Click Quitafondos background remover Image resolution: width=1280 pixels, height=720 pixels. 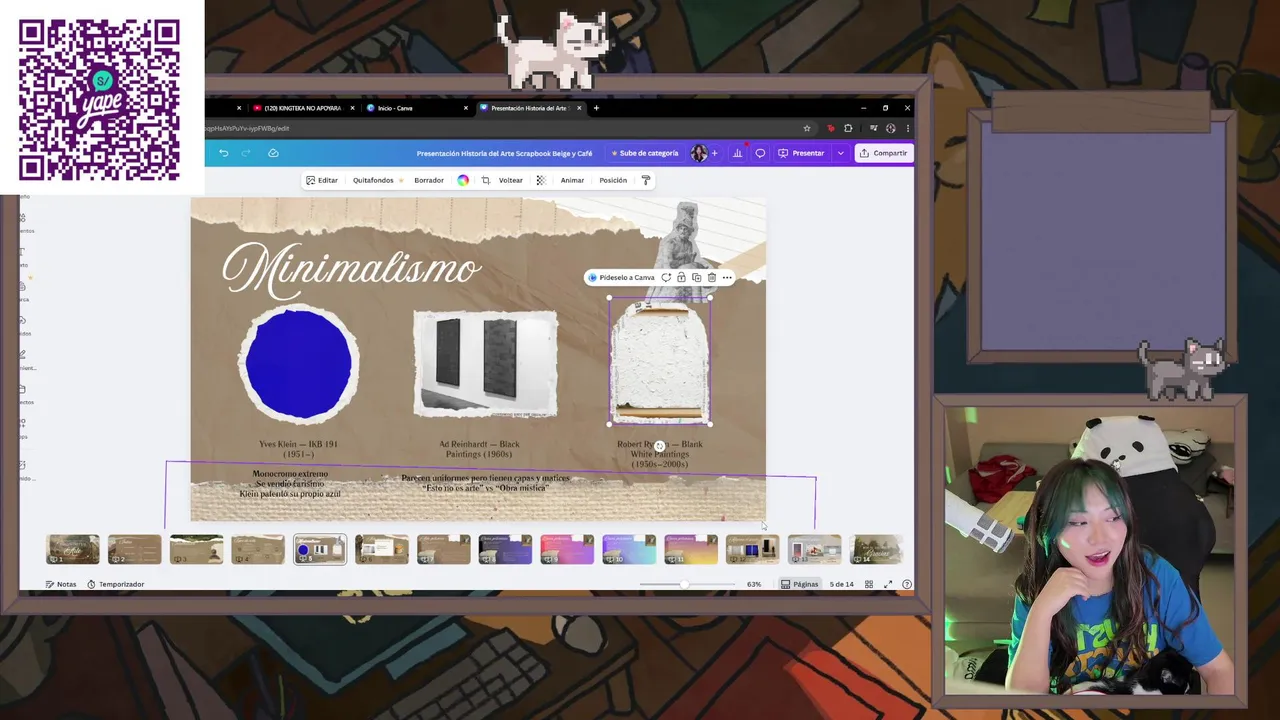pyautogui.click(x=377, y=180)
